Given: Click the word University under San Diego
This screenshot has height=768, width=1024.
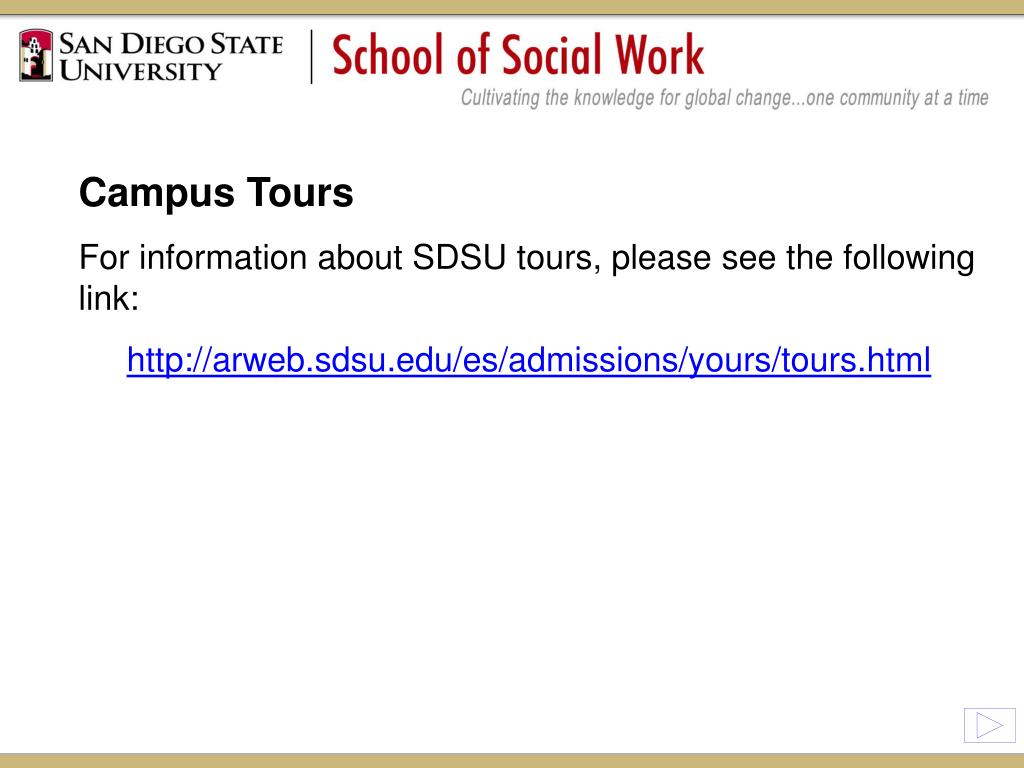Looking at the screenshot, I should [x=141, y=71].
